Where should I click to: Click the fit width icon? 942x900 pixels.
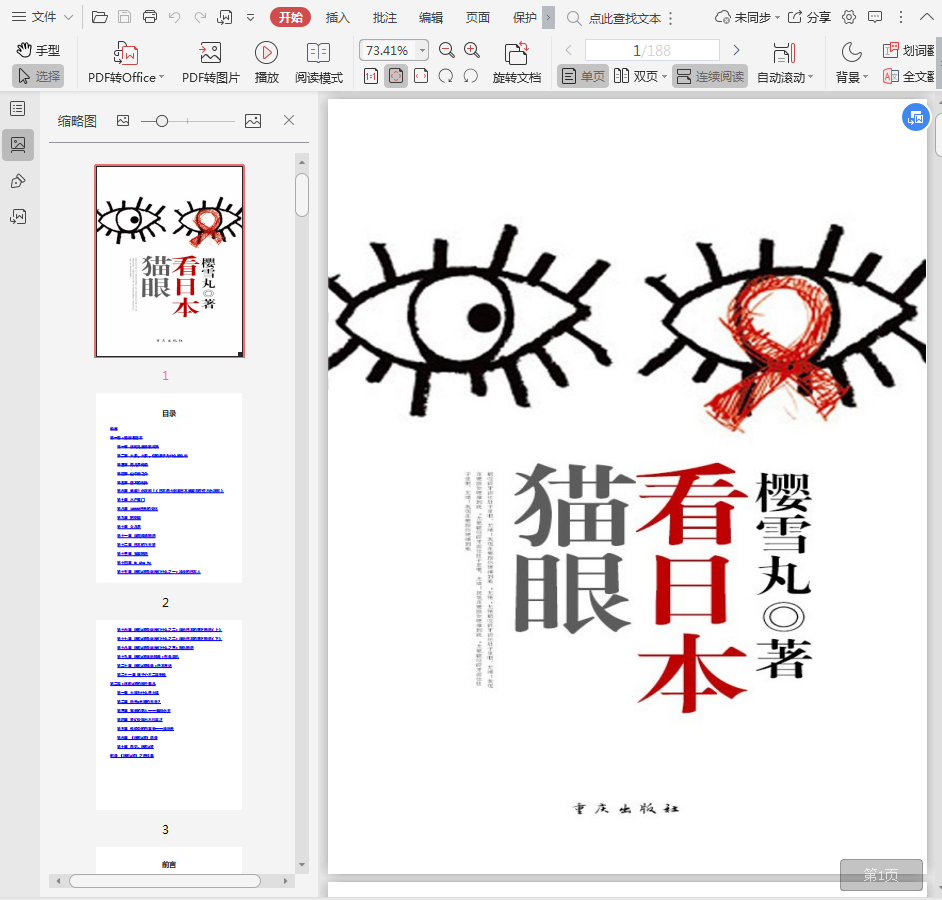[x=421, y=76]
